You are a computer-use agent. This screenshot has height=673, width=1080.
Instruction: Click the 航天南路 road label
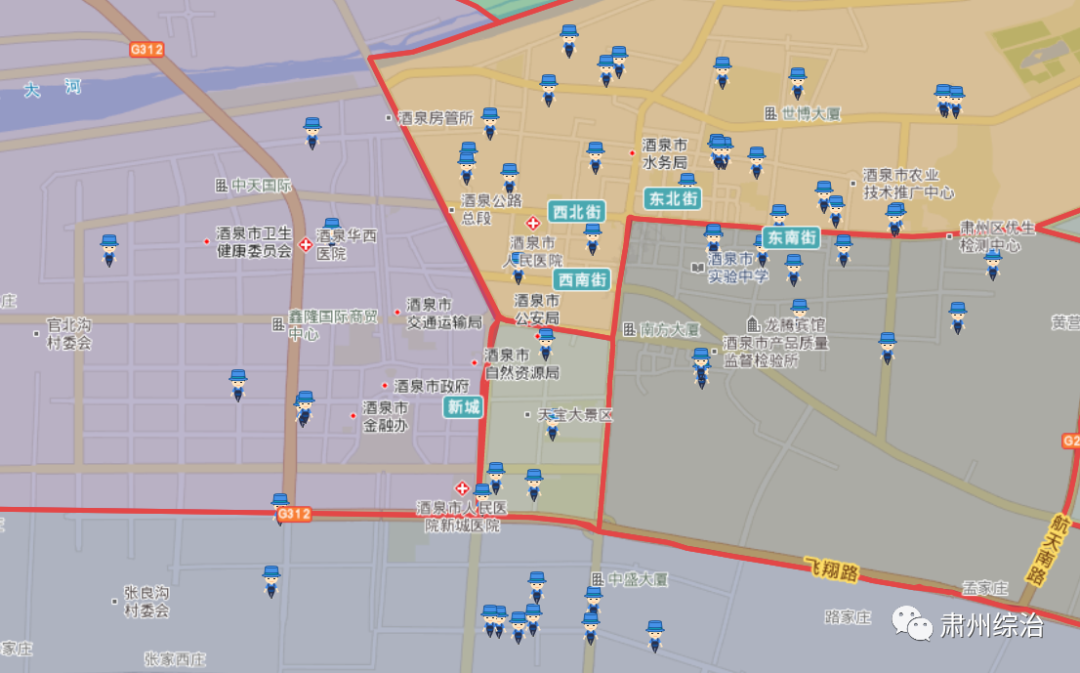click(x=1046, y=549)
